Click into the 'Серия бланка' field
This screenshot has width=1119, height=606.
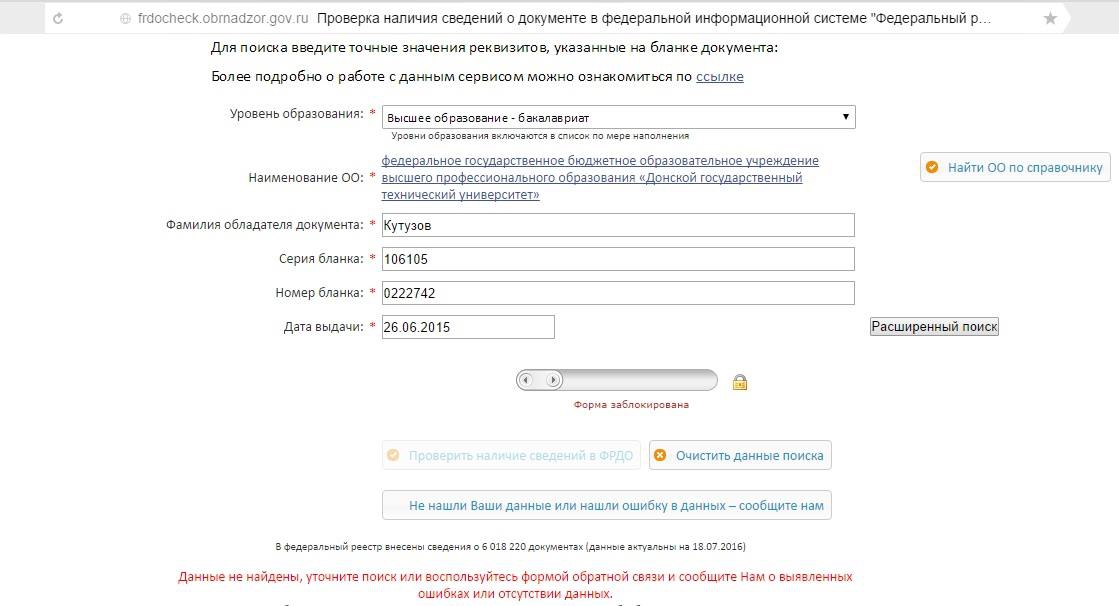[x=618, y=259]
